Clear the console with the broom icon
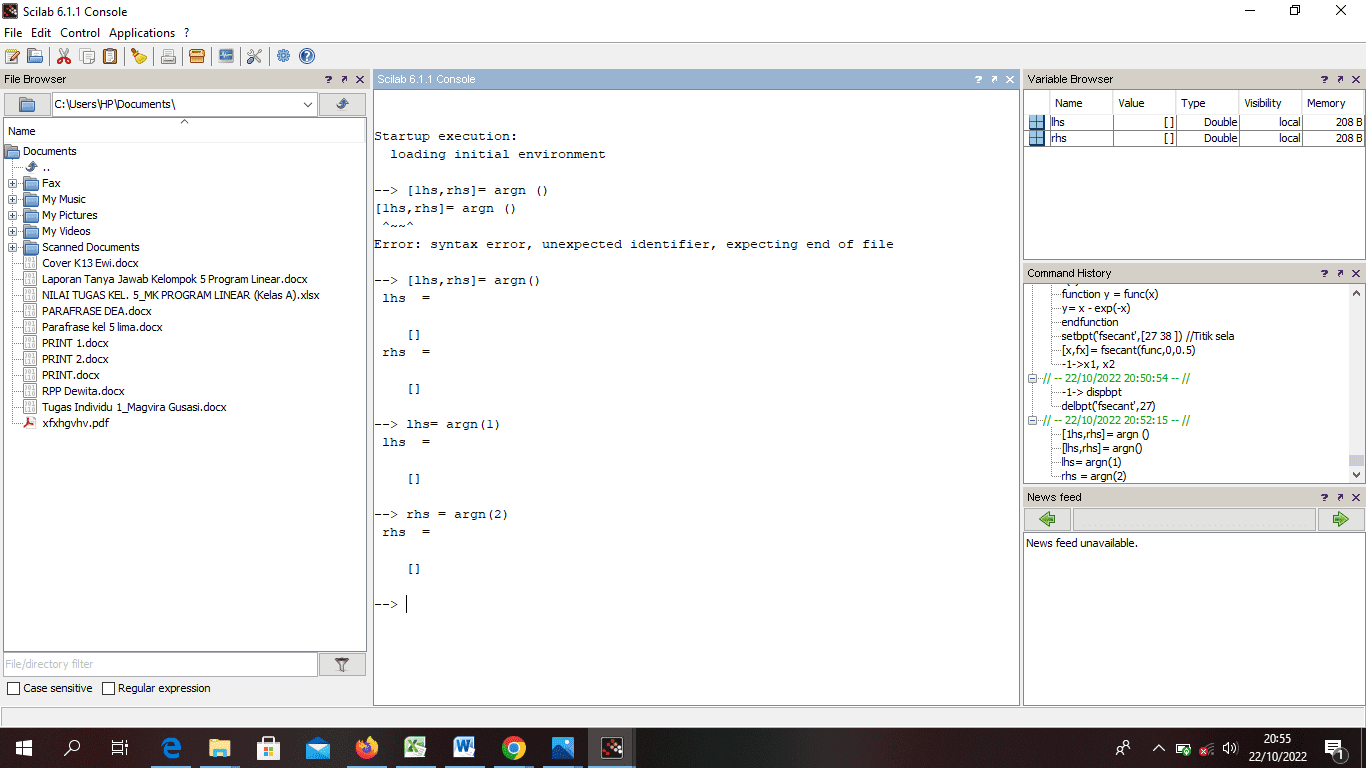Viewport: 1366px width, 768px height. click(x=139, y=56)
